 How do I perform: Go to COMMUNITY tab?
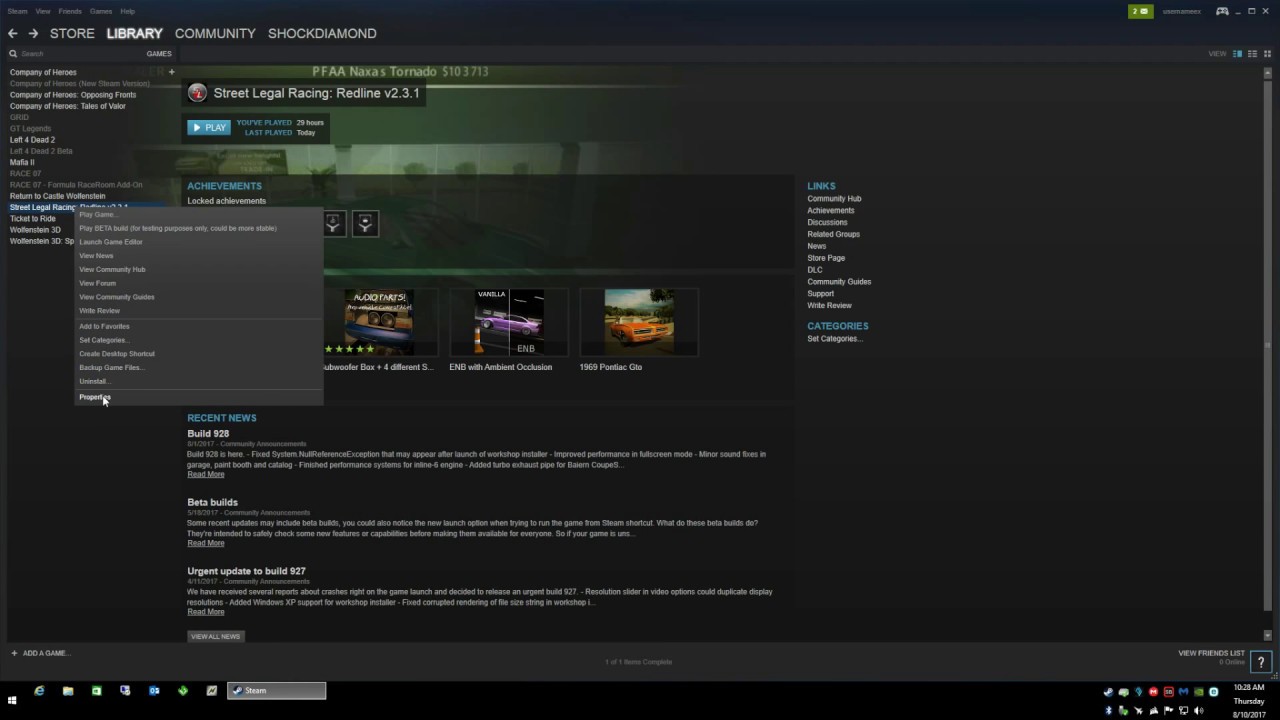215,33
